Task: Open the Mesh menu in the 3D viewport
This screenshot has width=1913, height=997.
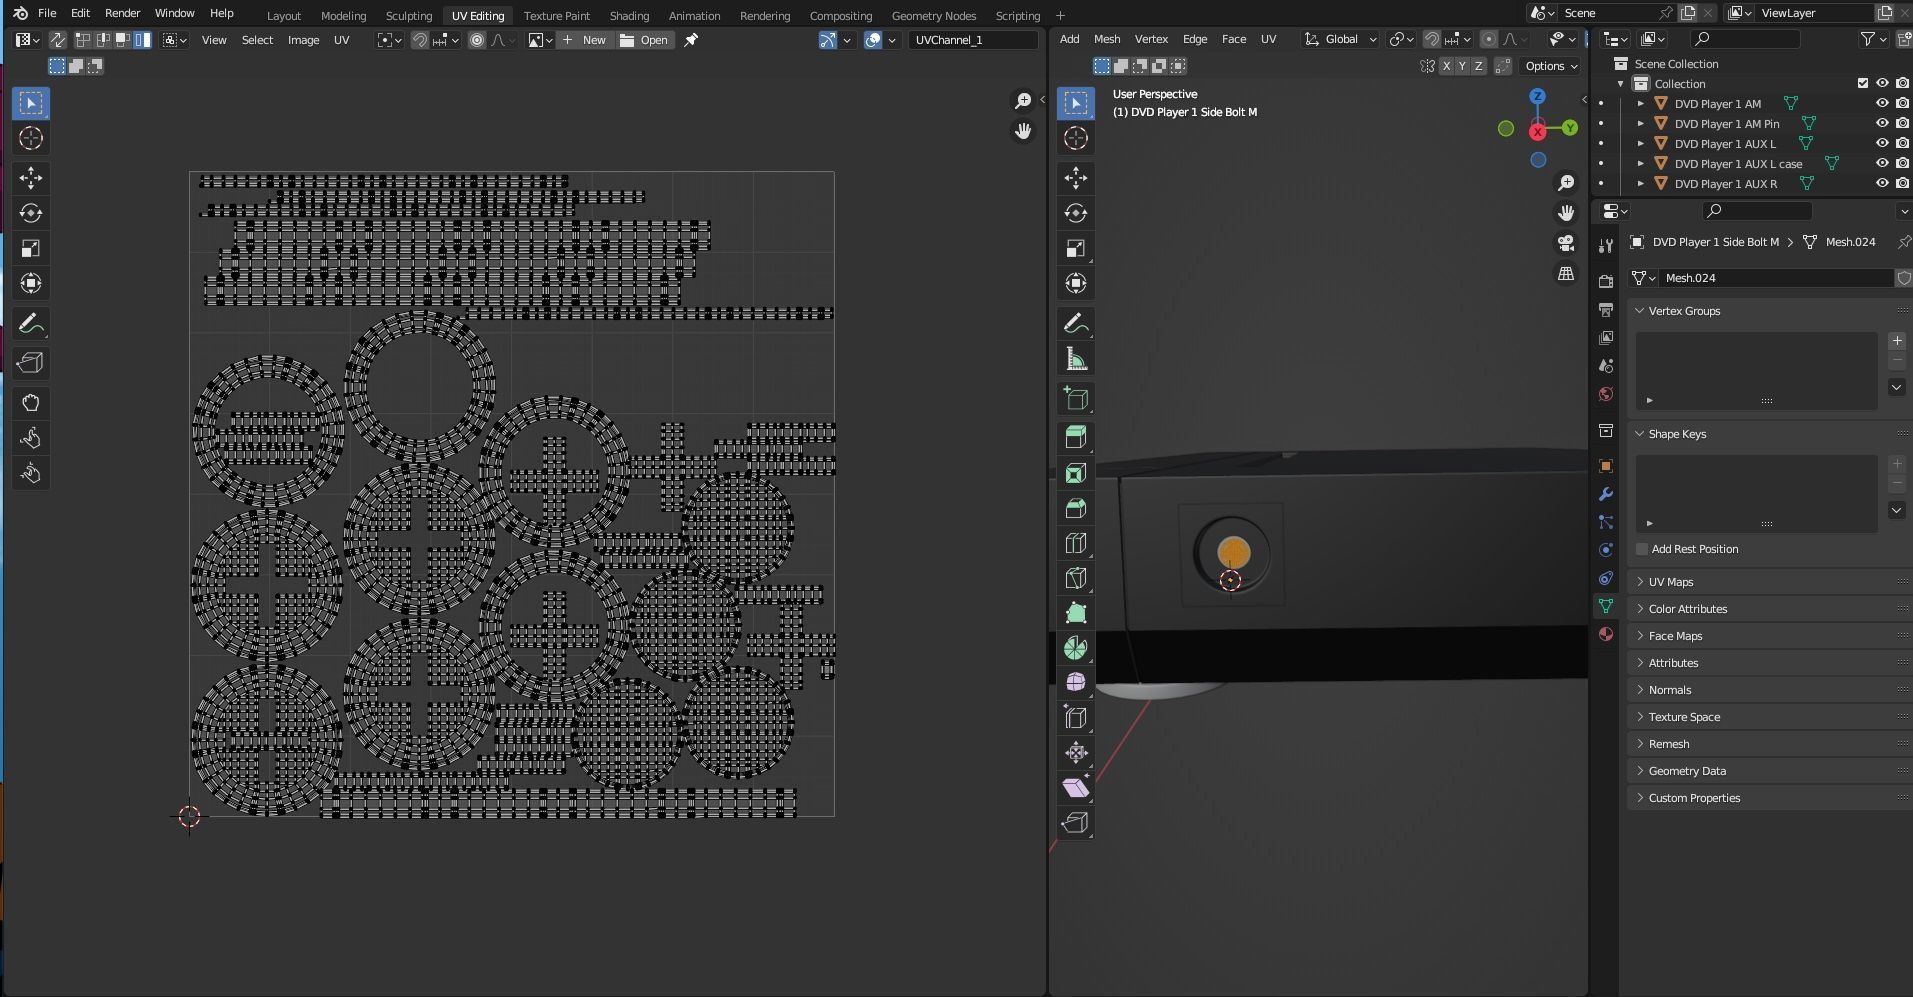Action: (x=1107, y=39)
